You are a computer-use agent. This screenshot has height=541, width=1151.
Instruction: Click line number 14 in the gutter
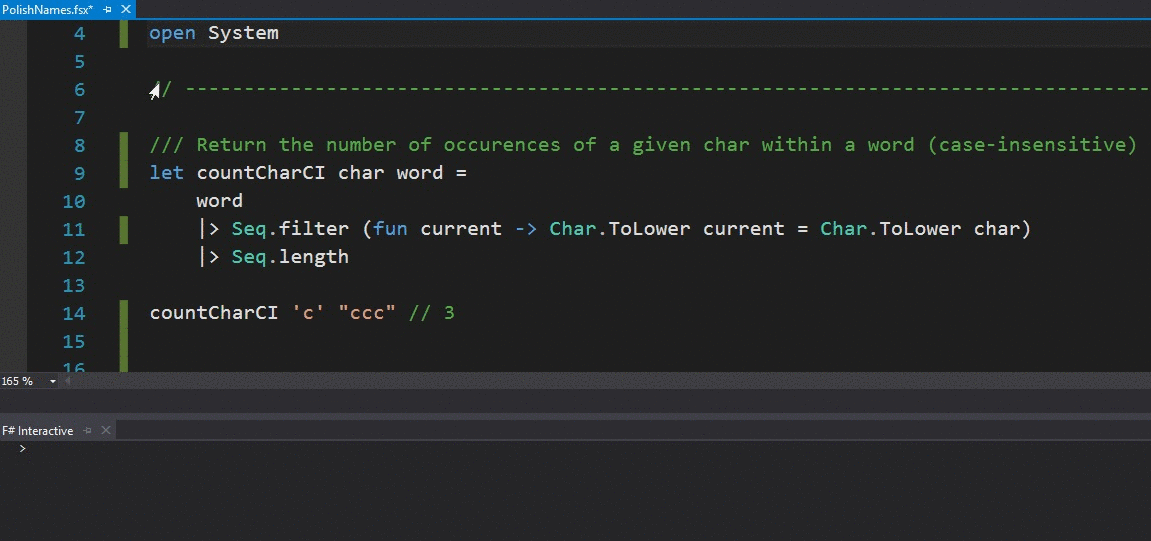click(x=73, y=313)
